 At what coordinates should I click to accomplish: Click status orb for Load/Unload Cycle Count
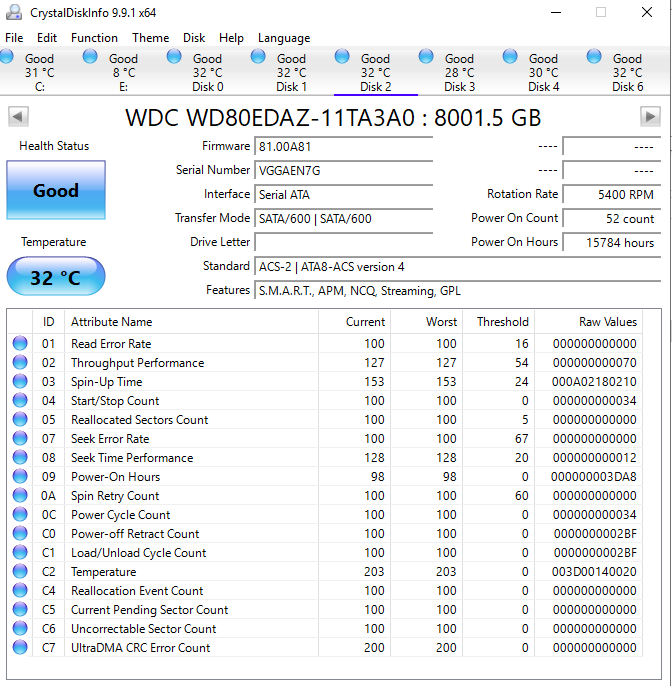(x=20, y=553)
